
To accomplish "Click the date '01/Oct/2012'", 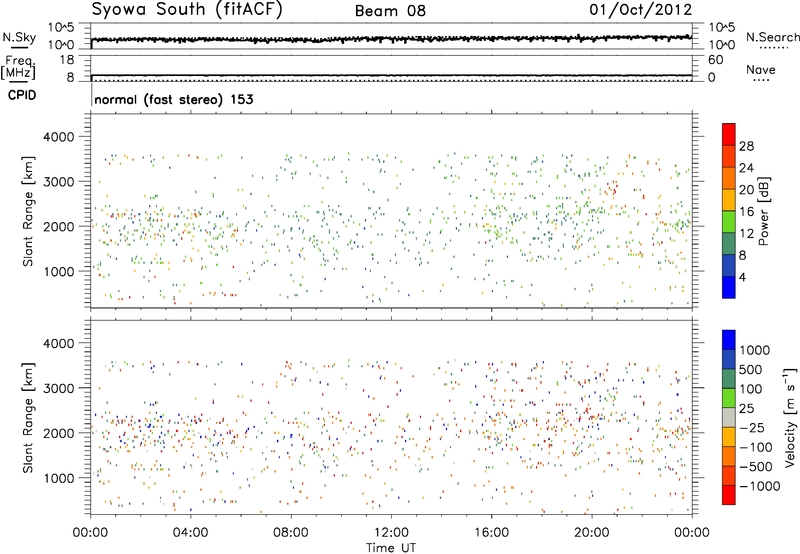I will click(641, 10).
